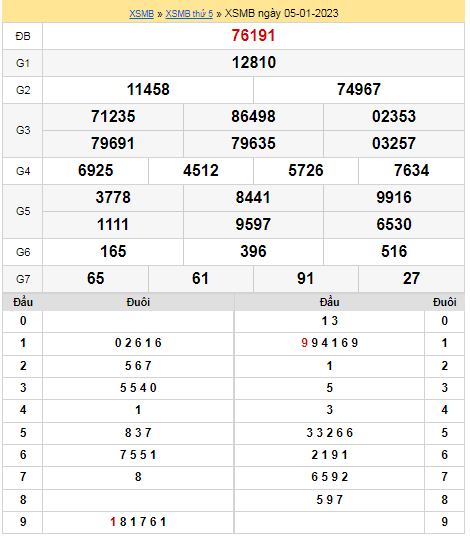Select G4 number 6925
The width and height of the screenshot is (470, 537).
tap(96, 171)
